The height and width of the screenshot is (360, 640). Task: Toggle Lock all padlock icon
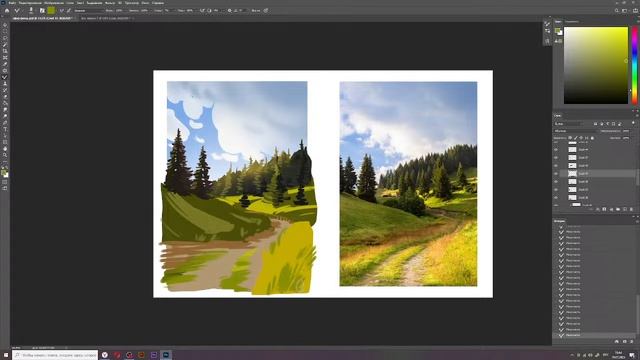[x=592, y=138]
